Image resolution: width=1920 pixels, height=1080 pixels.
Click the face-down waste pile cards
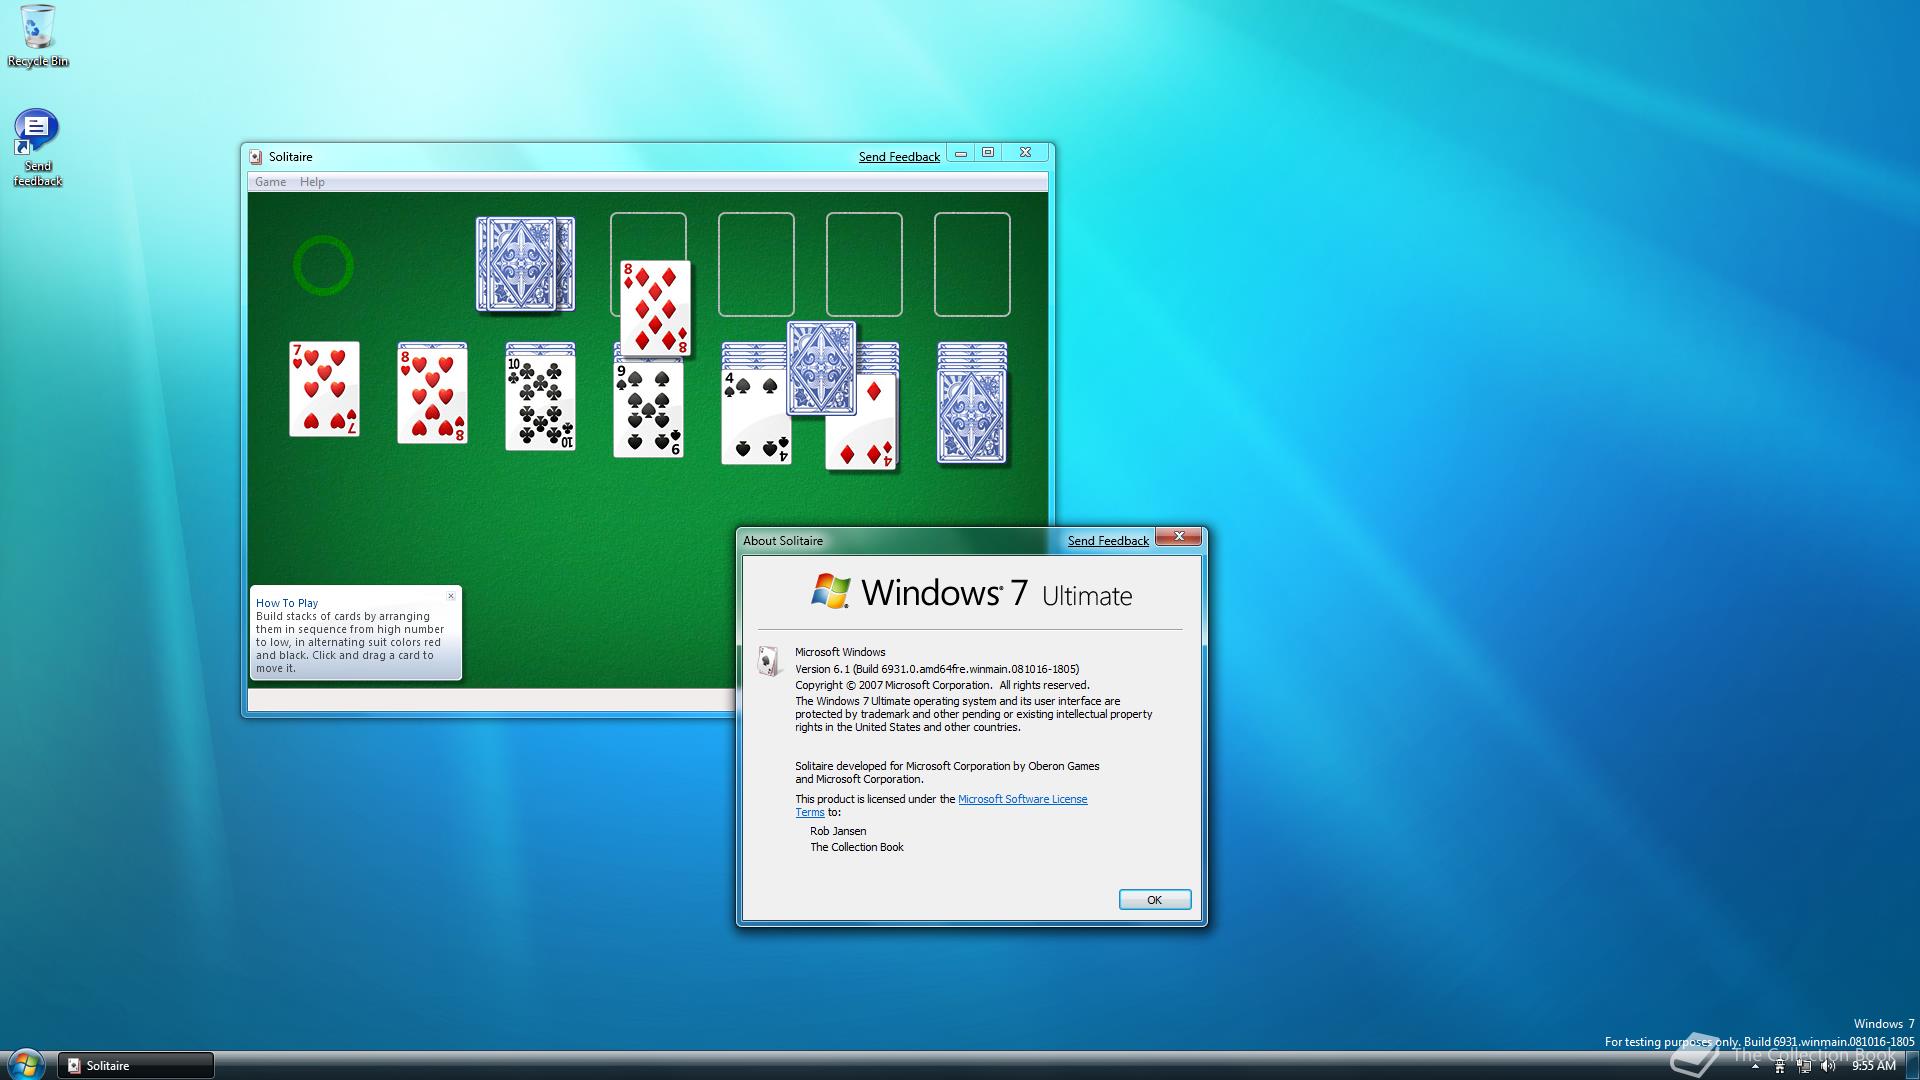525,264
